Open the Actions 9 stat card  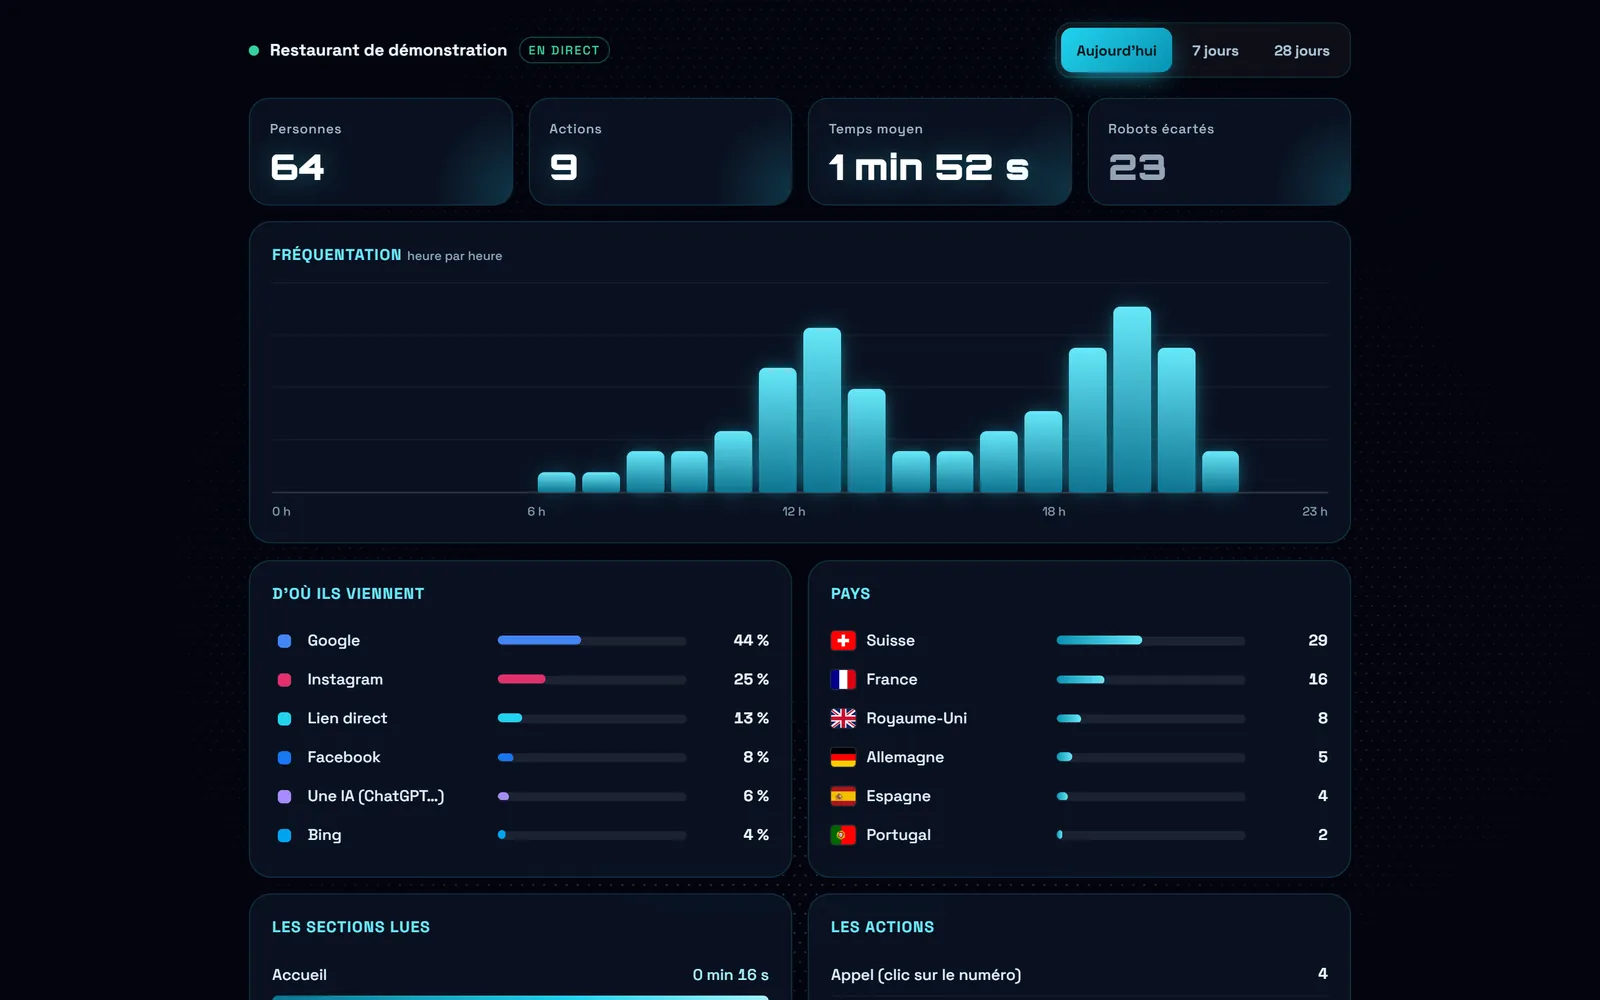click(660, 152)
